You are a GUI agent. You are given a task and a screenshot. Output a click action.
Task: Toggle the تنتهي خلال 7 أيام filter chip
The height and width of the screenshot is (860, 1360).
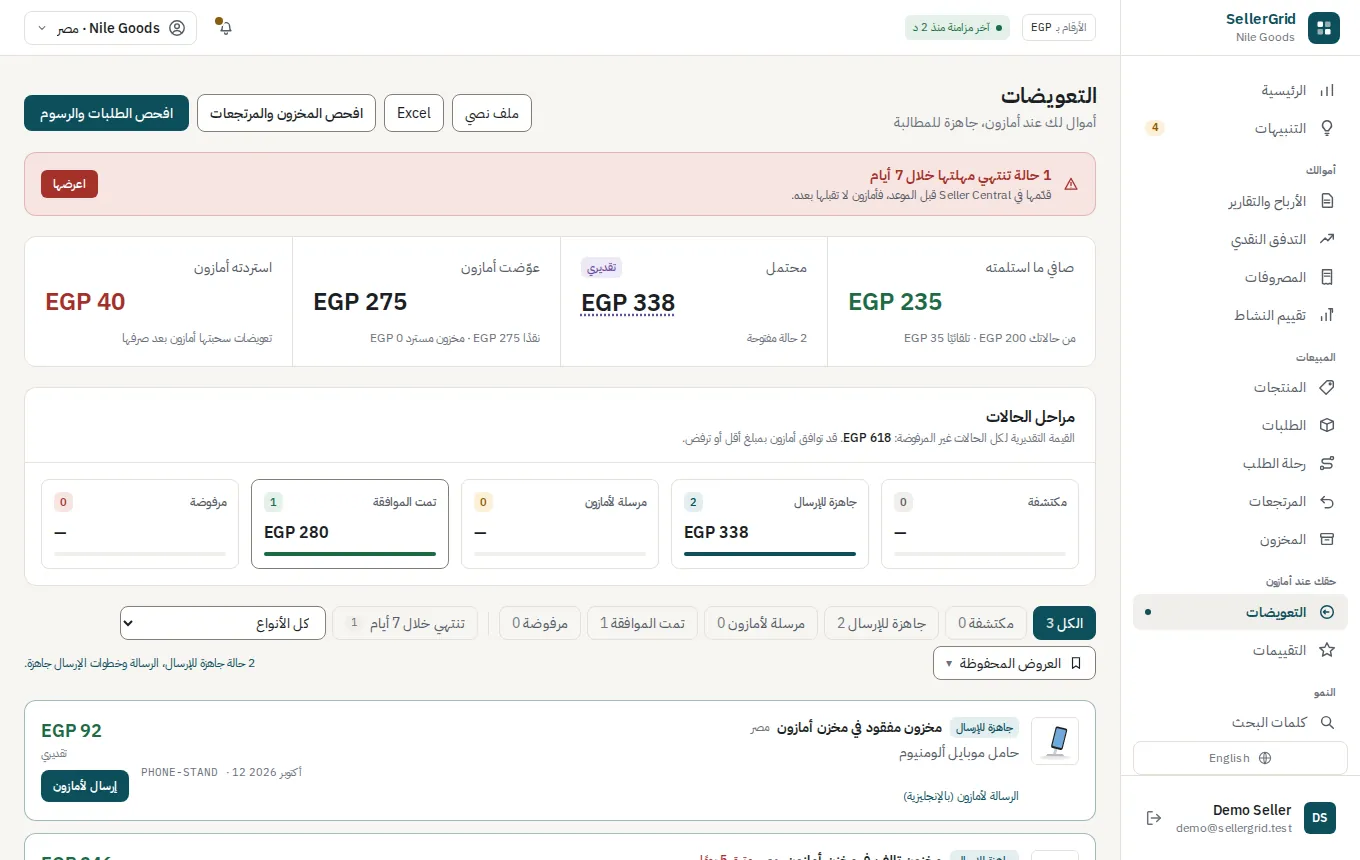coord(405,623)
